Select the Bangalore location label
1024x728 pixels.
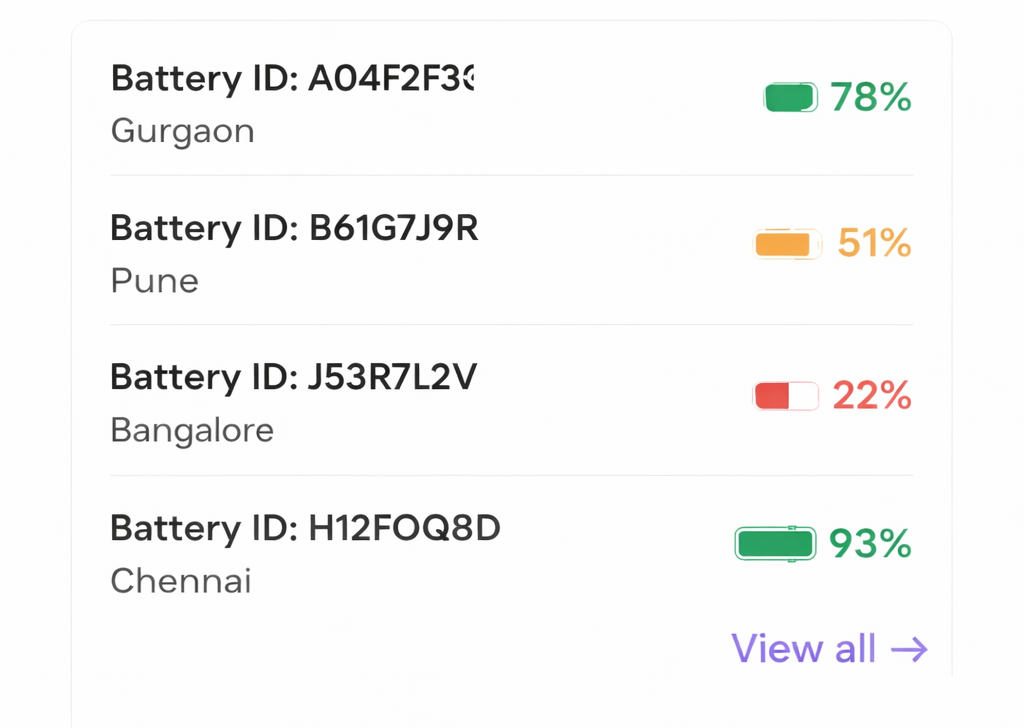(192, 430)
